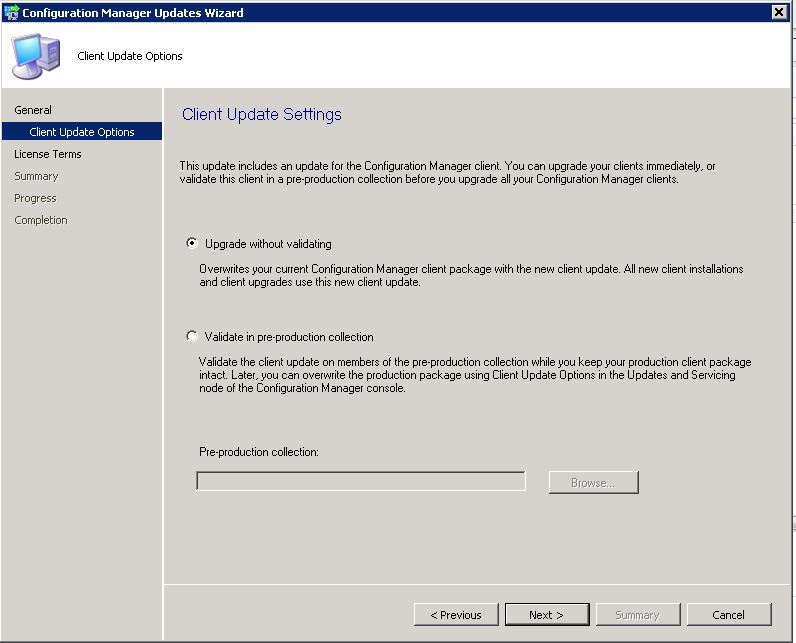The width and height of the screenshot is (796, 643).
Task: Click the Client Update Settings heading
Action: [x=261, y=114]
